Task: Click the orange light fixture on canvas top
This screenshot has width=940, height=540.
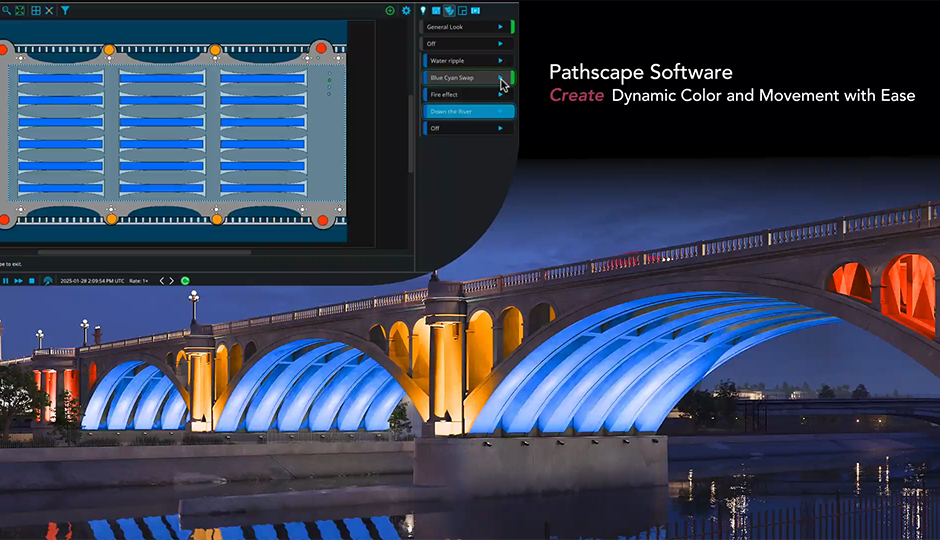Action: tap(110, 49)
